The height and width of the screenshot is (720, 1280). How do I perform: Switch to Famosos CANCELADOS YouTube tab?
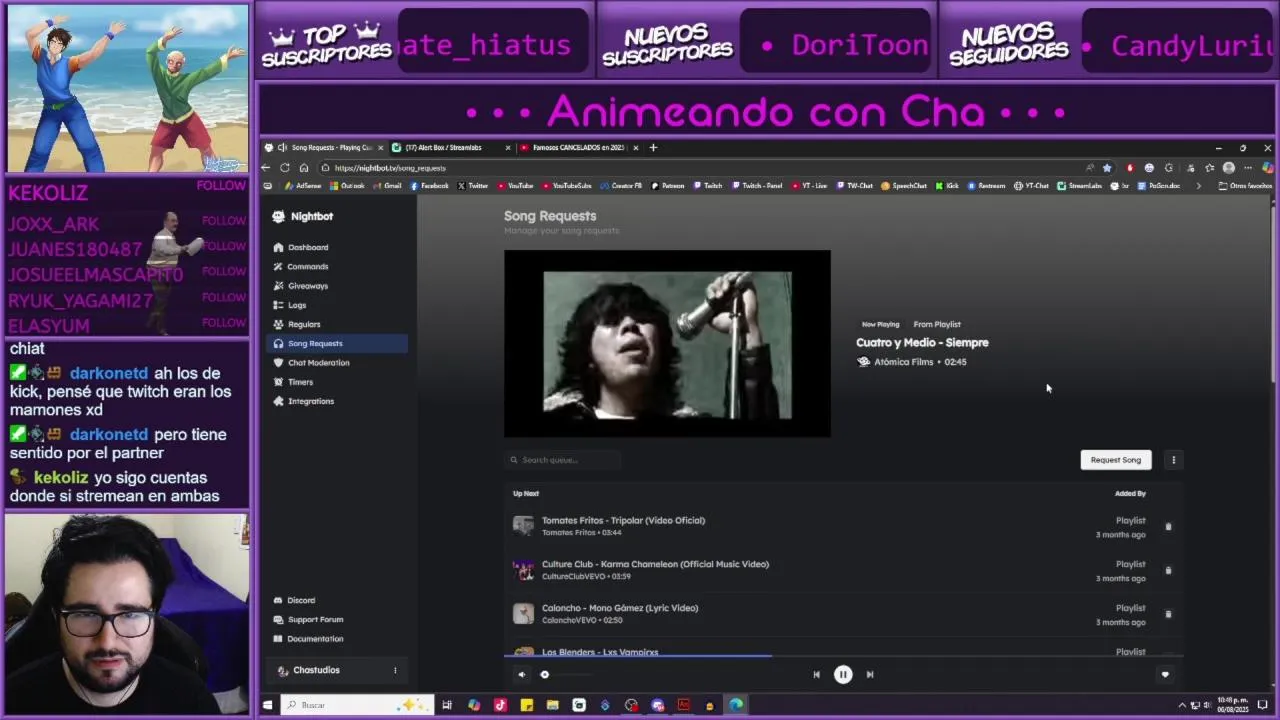580,147
